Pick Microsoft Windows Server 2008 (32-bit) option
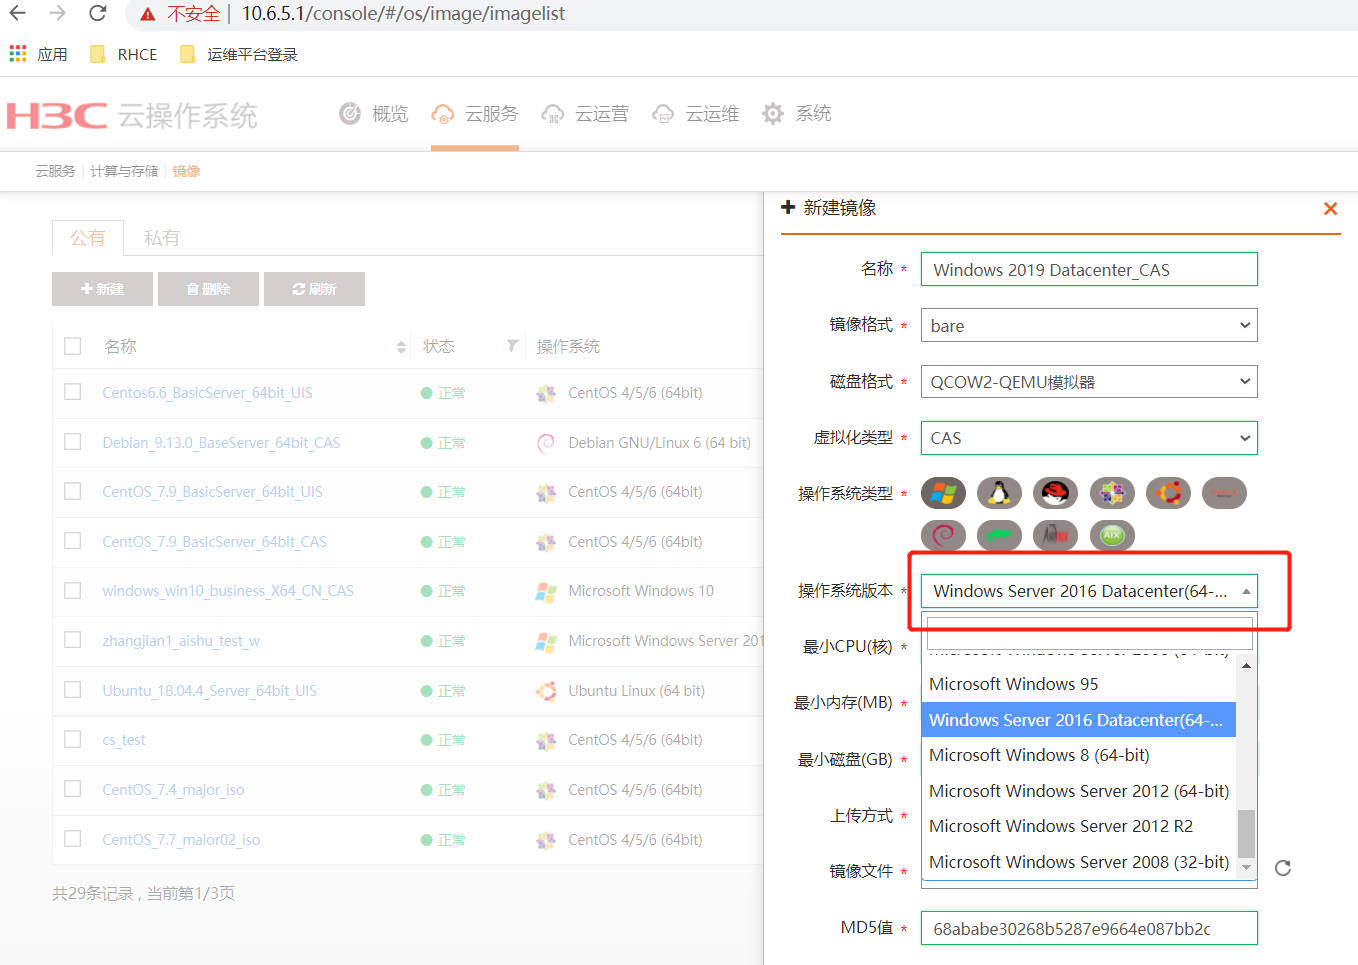The height and width of the screenshot is (965, 1358). [1079, 862]
